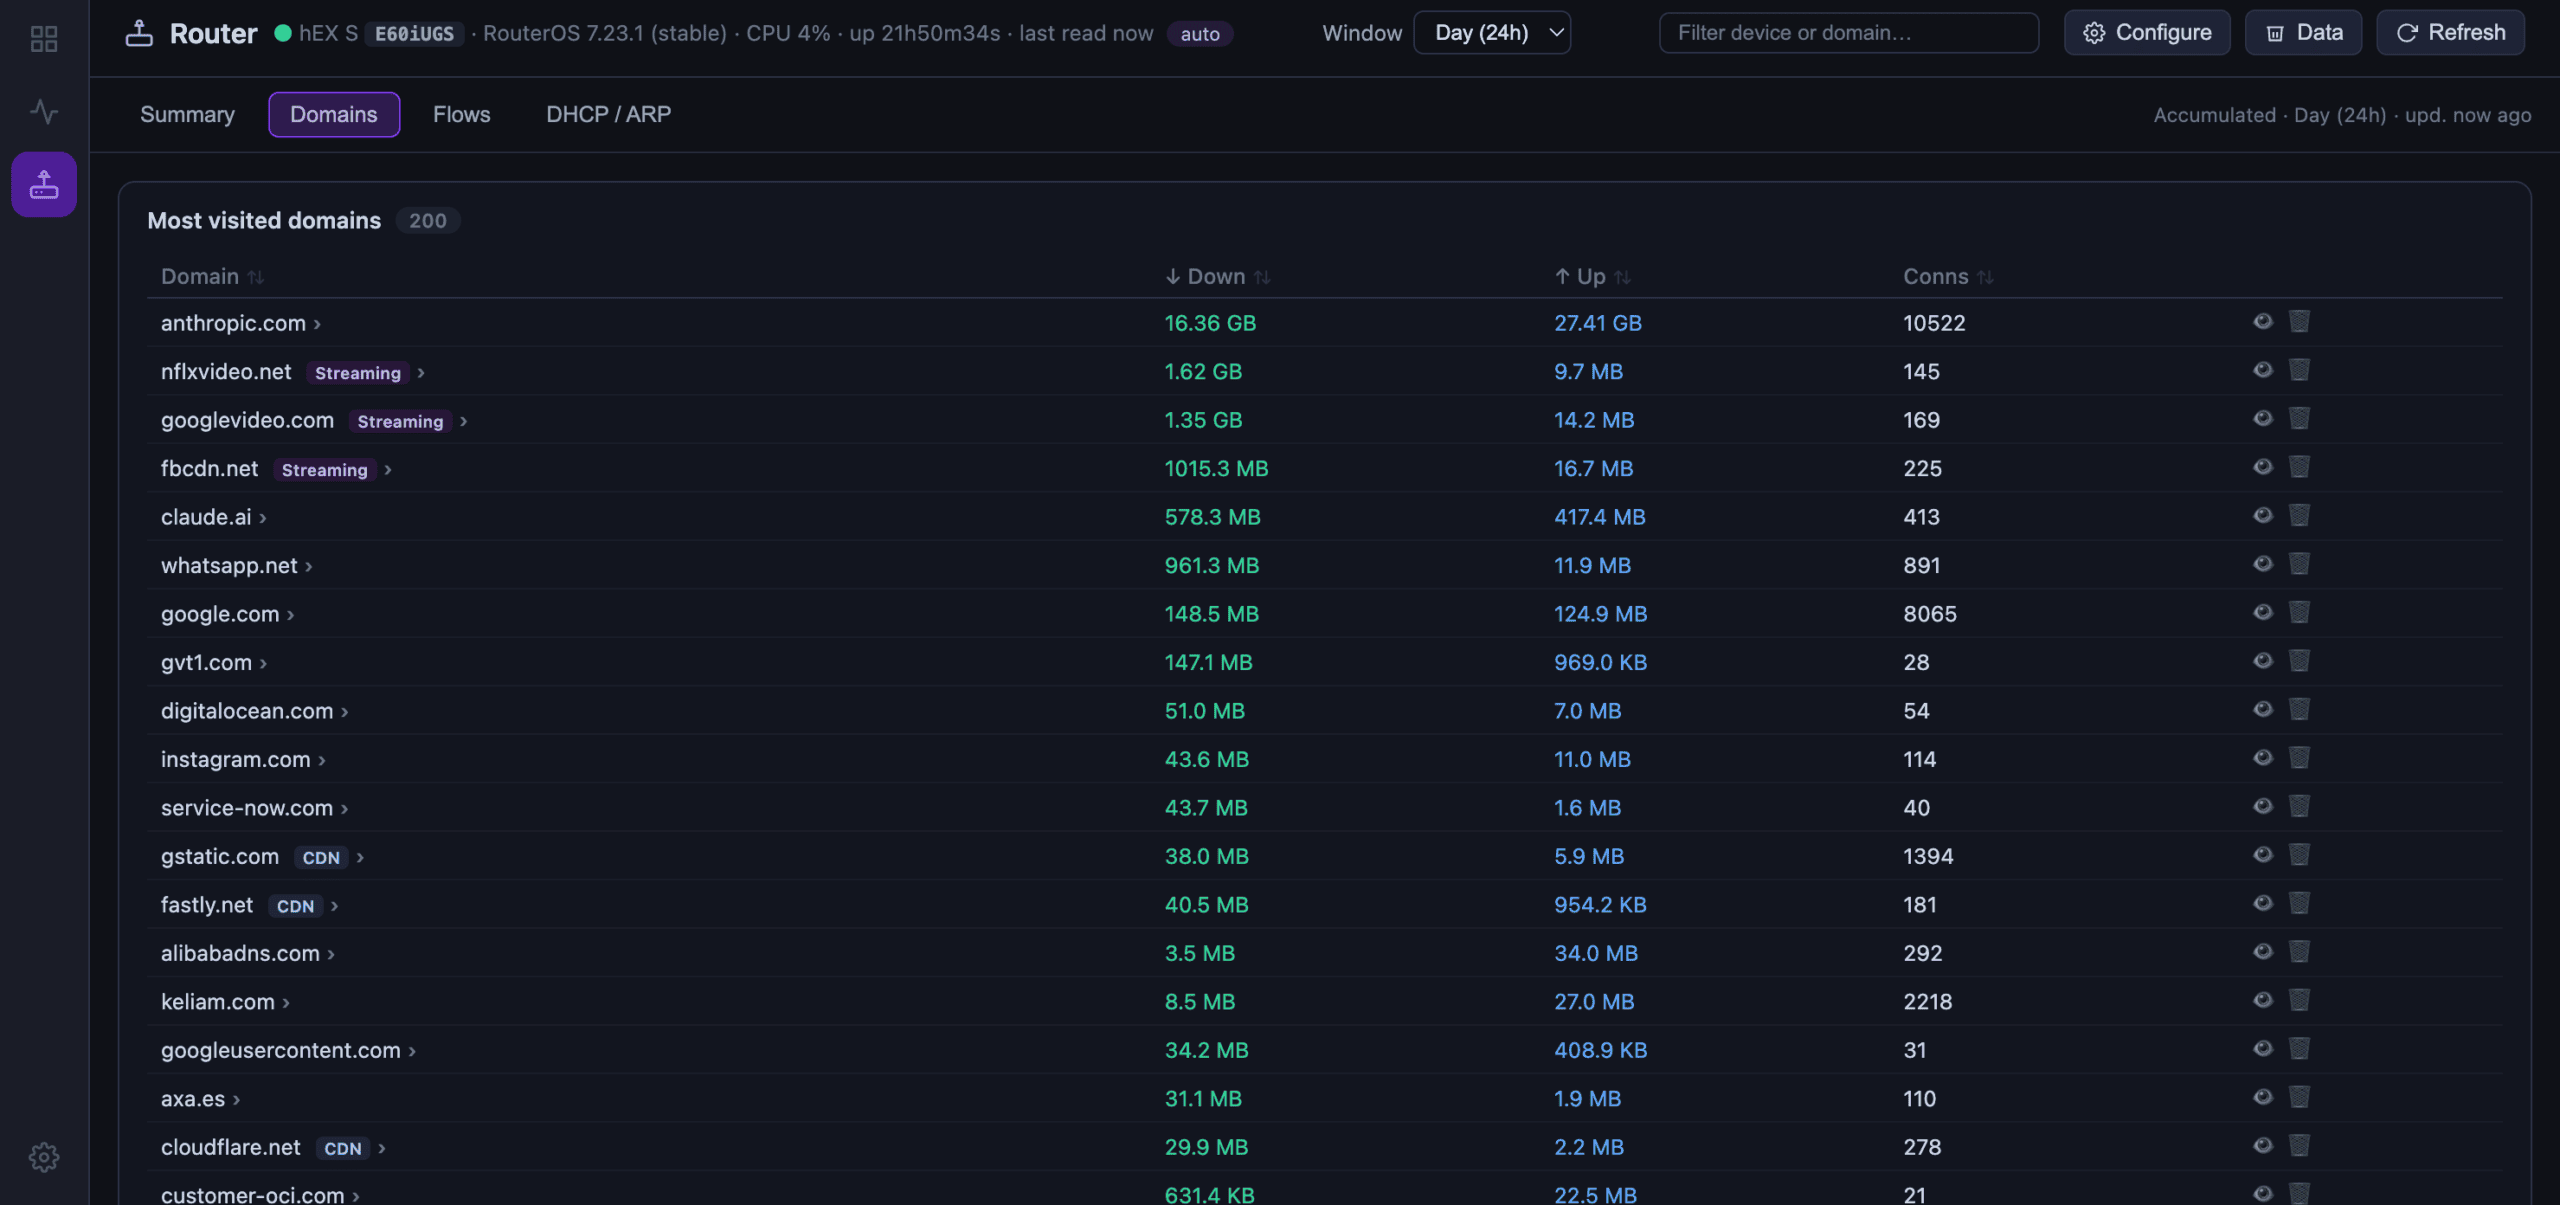Sort table by Conns column
Viewport: 2560px width, 1205px height.
tap(1947, 277)
